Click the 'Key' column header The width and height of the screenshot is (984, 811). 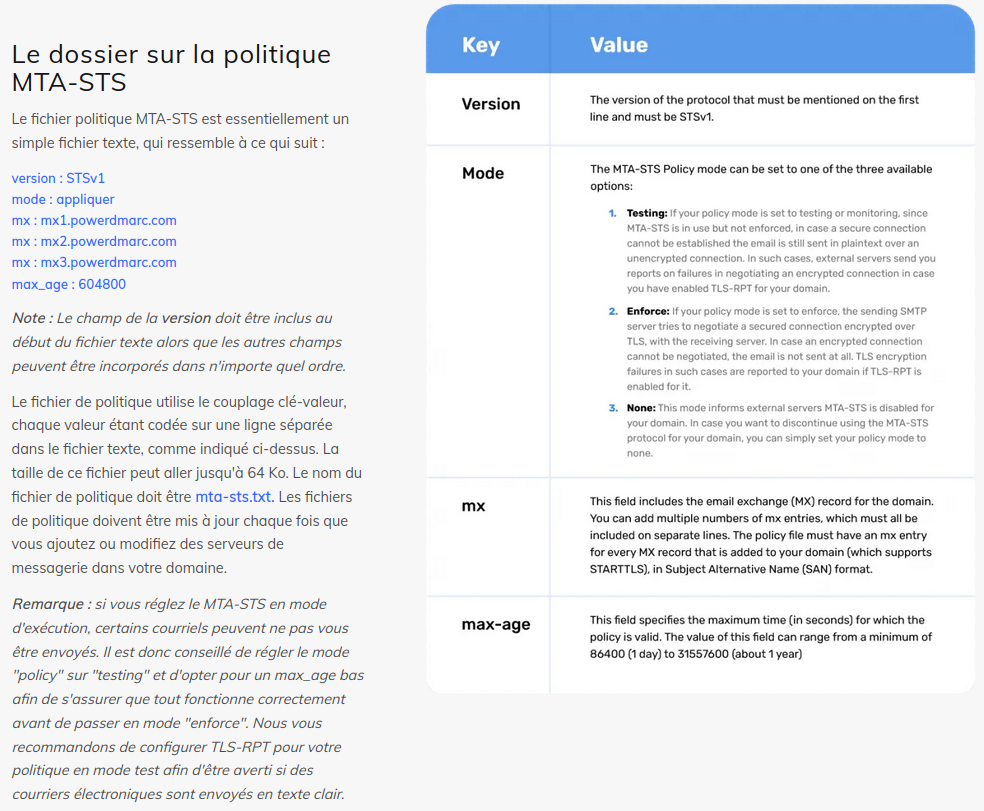(480, 45)
